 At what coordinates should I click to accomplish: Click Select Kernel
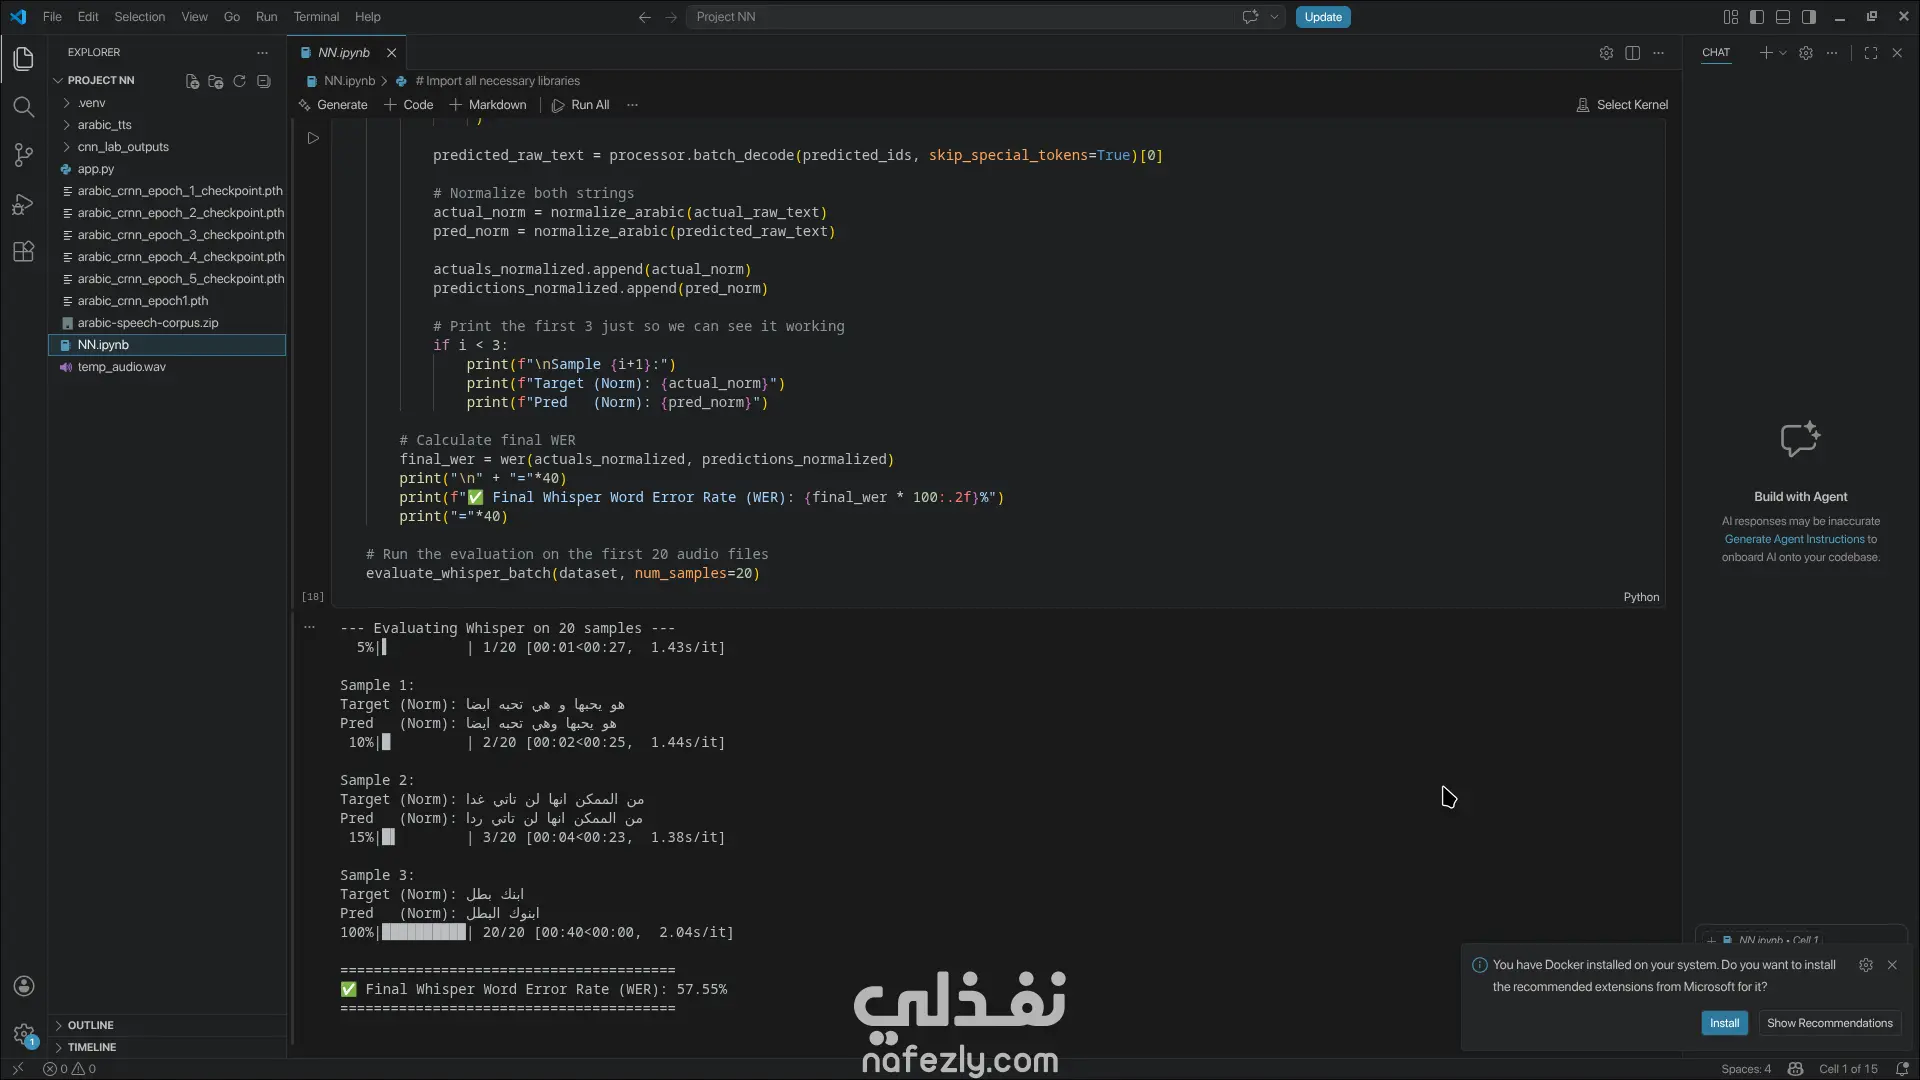click(x=1622, y=105)
